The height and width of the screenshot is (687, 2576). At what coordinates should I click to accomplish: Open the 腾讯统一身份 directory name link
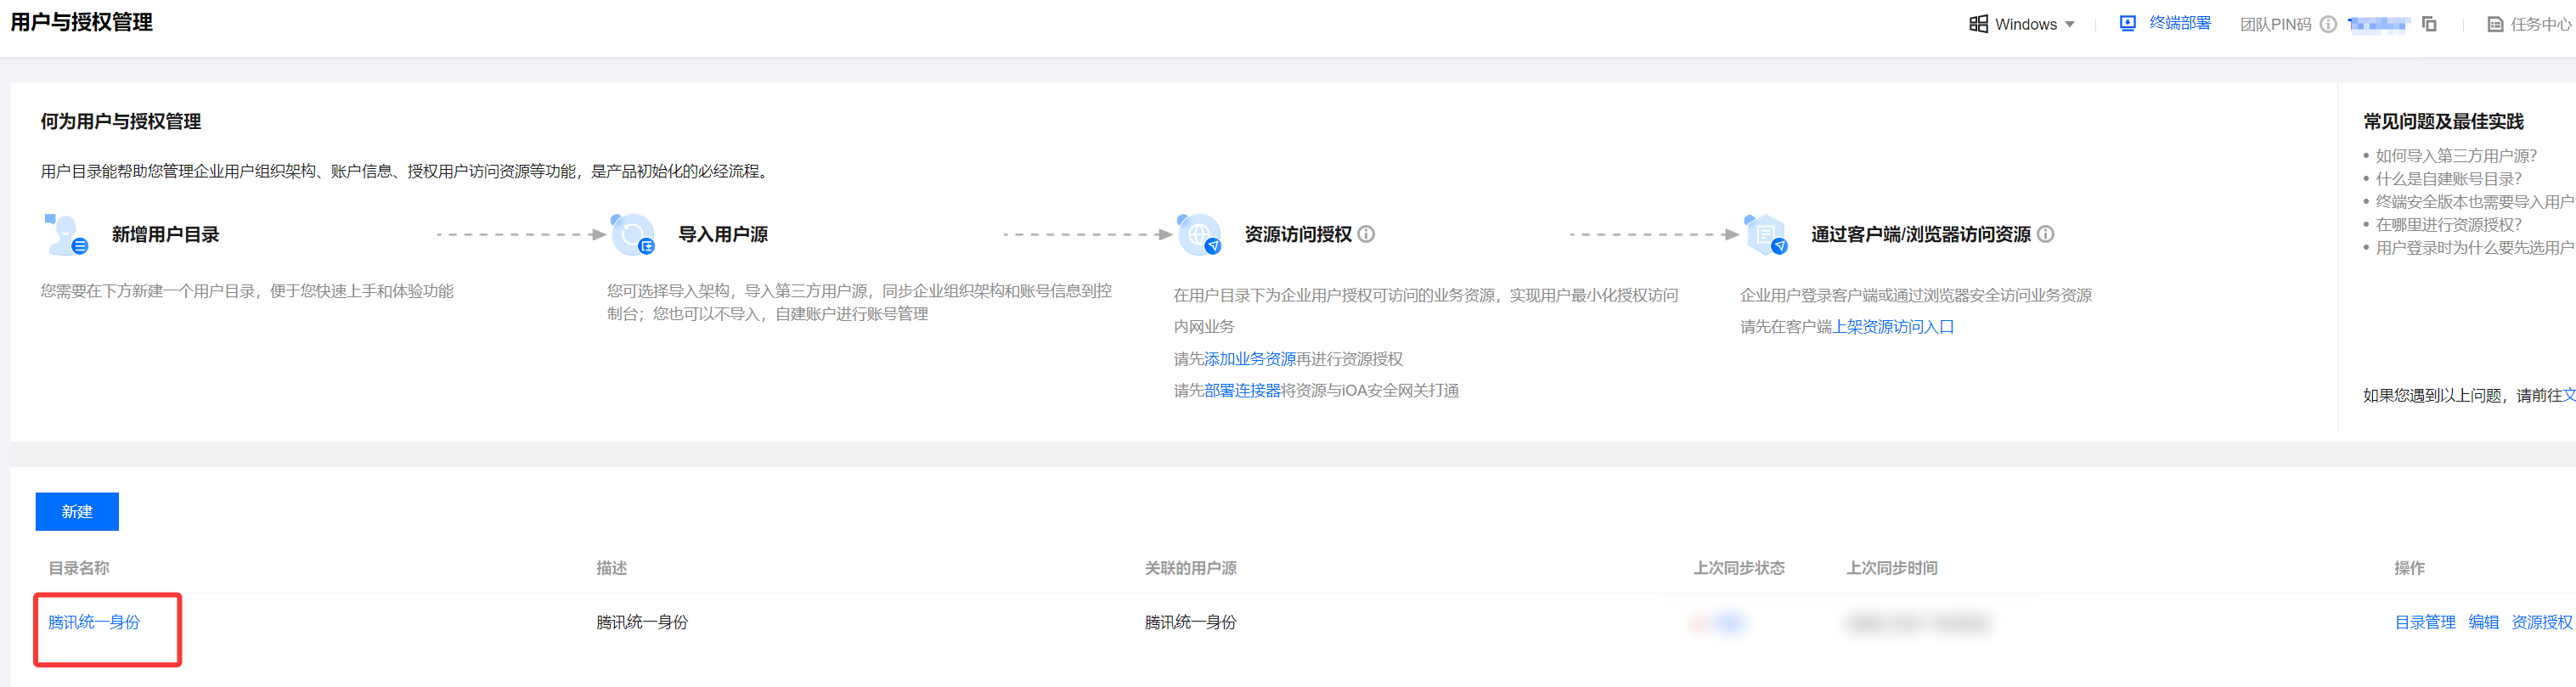point(94,622)
